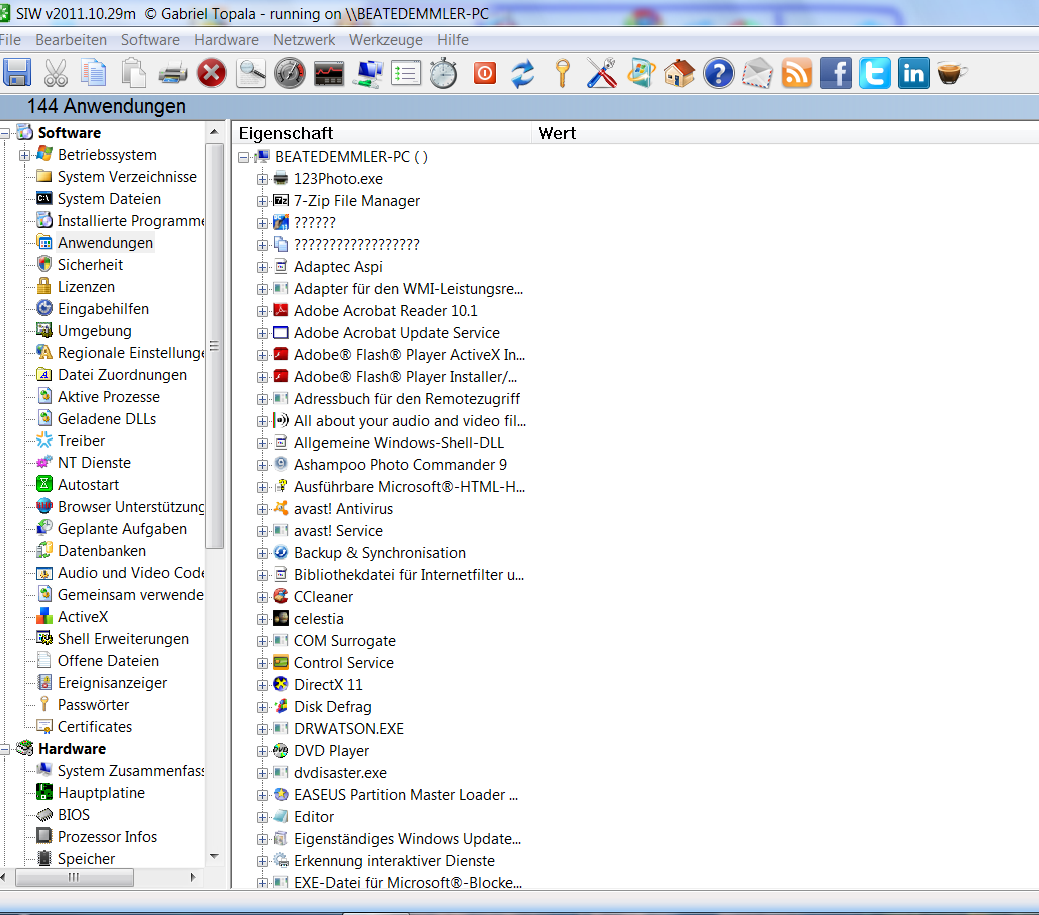
Task: Click the coffee cup donate icon
Action: [x=952, y=73]
